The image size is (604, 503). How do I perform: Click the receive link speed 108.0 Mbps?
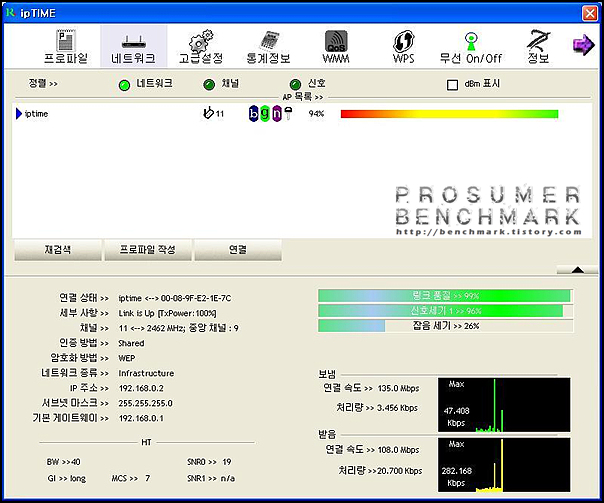tap(398, 450)
